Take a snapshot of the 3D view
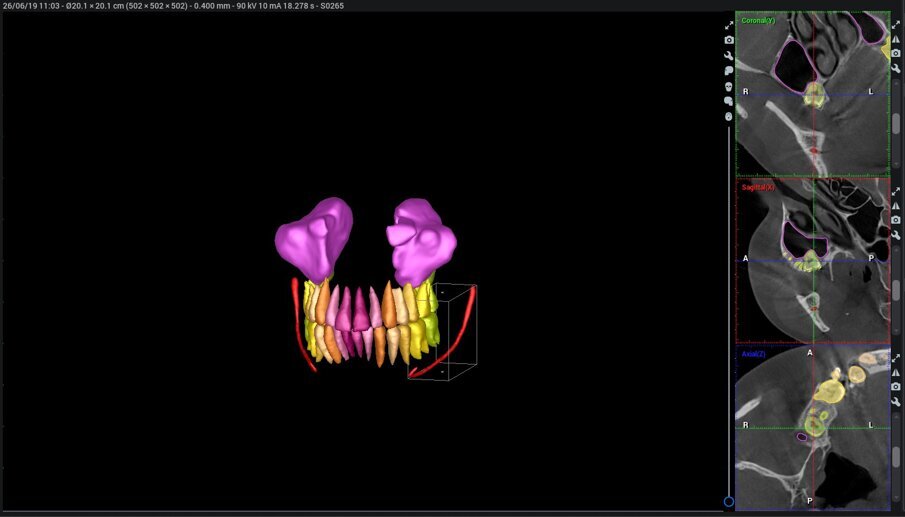 tap(729, 40)
